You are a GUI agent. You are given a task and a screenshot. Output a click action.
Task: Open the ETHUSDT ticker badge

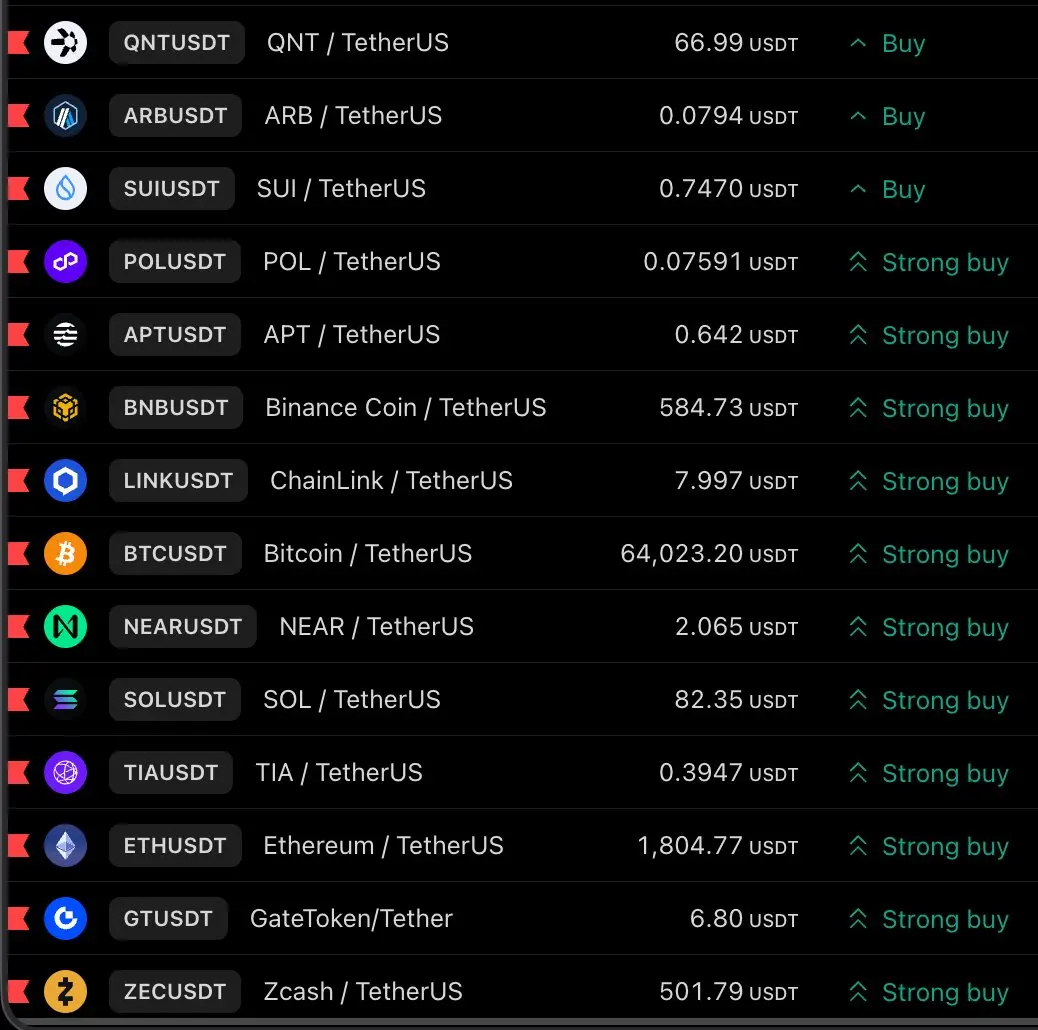click(x=175, y=845)
